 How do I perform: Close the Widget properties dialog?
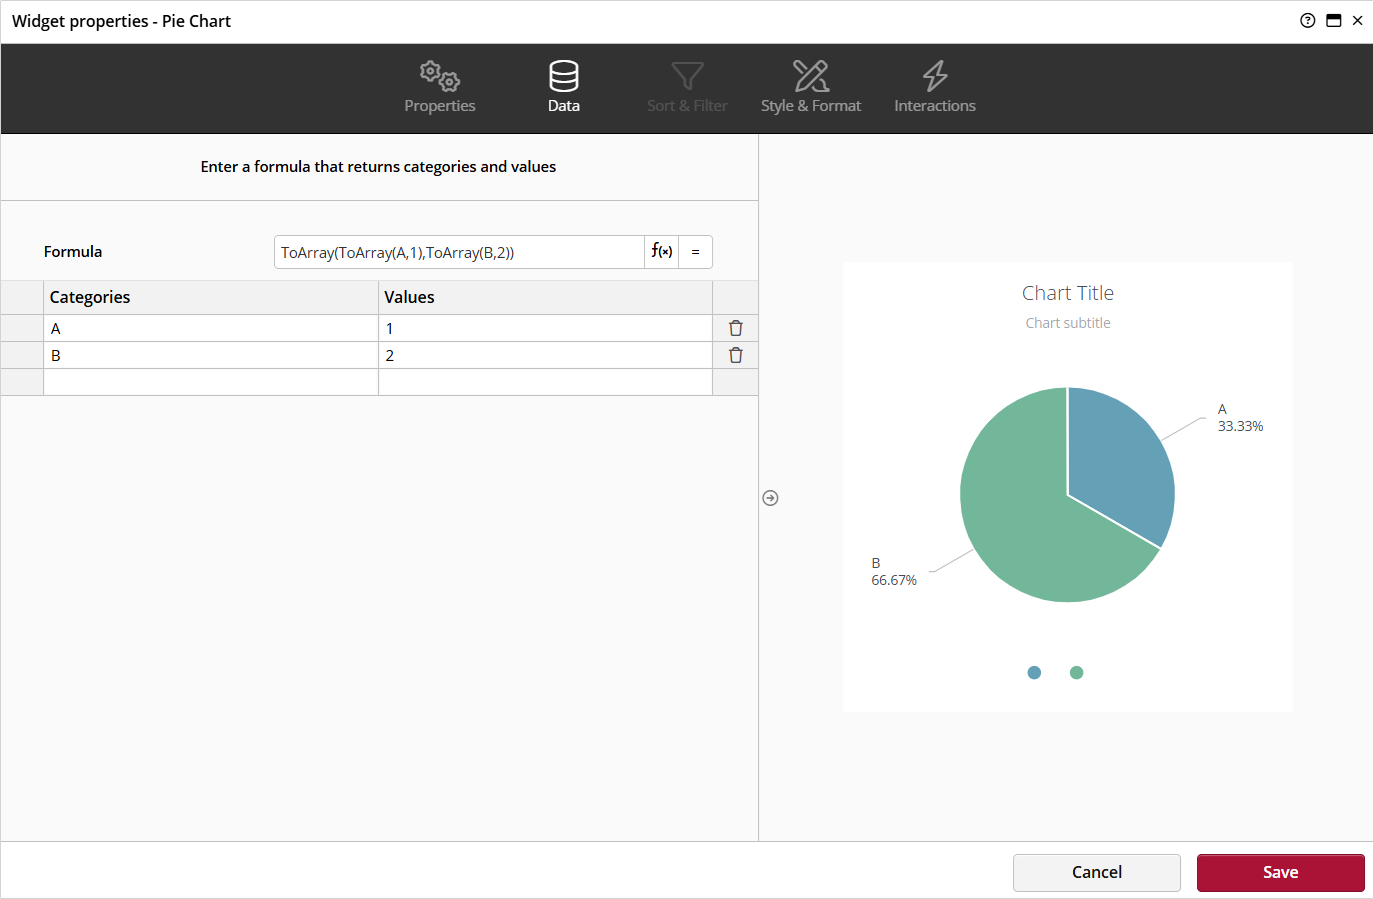[1358, 20]
